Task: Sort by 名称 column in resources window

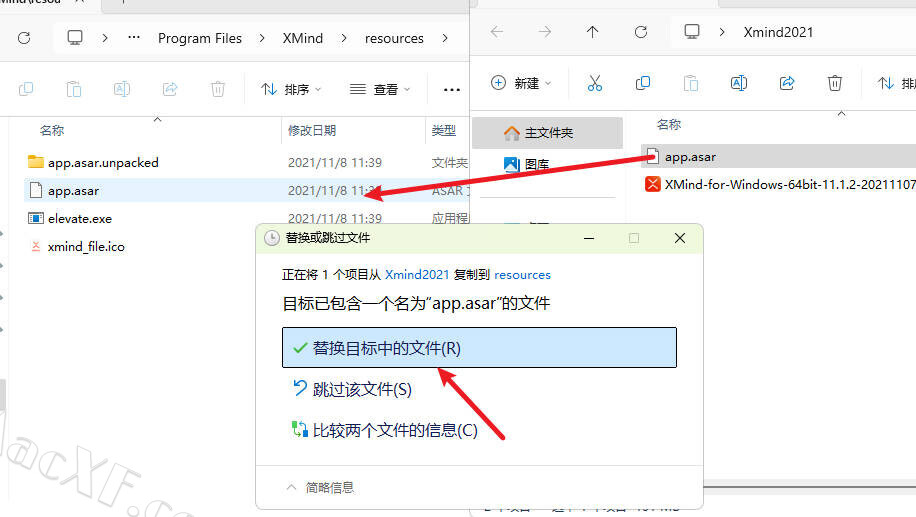Action: click(x=51, y=130)
